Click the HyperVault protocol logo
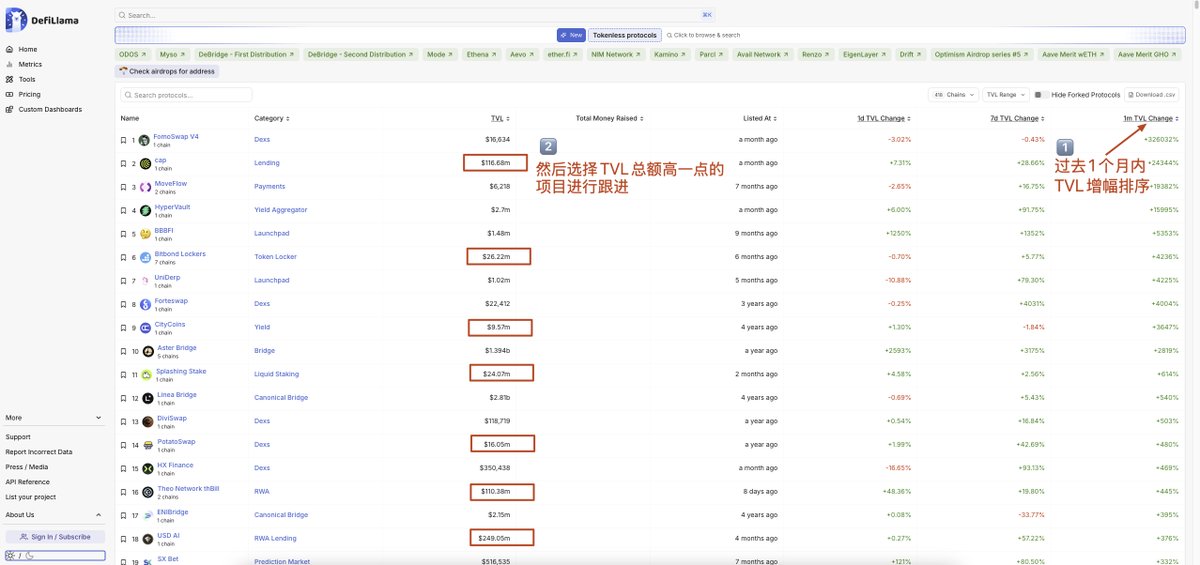 pyautogui.click(x=146, y=210)
